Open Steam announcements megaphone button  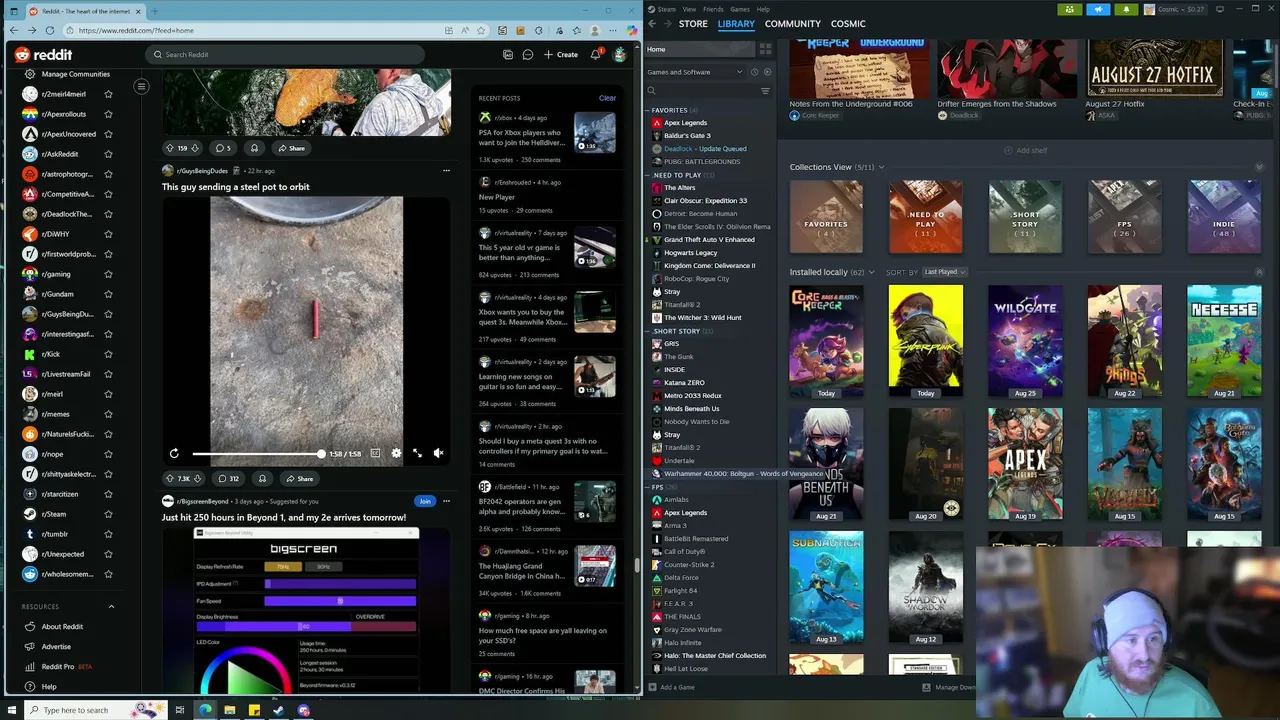(1098, 10)
